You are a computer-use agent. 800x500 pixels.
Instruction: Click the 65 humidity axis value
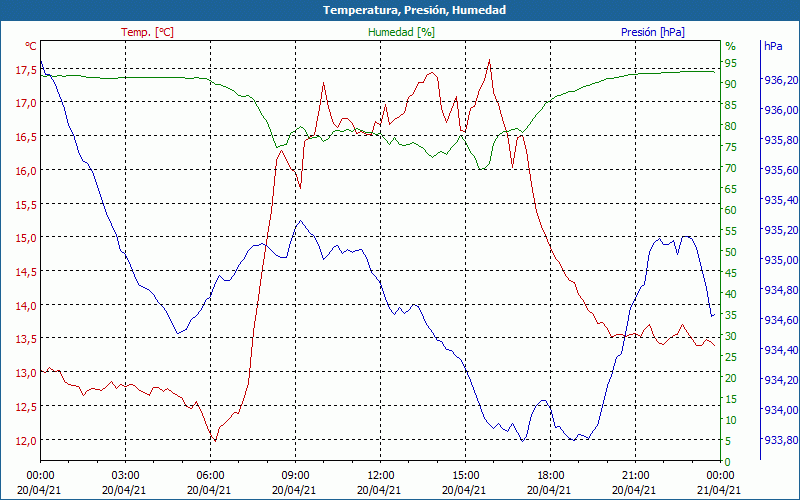click(x=731, y=189)
